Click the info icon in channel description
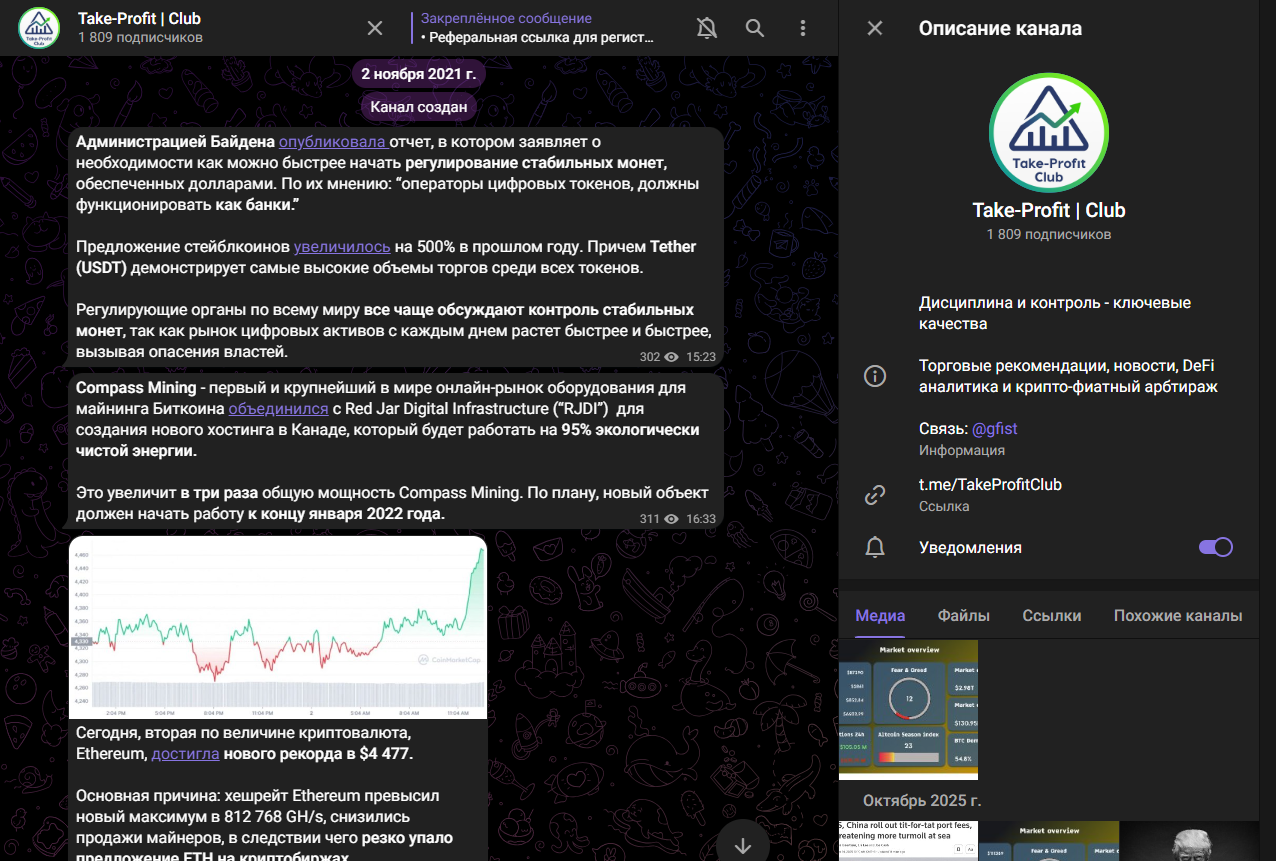This screenshot has width=1276, height=861. (875, 376)
